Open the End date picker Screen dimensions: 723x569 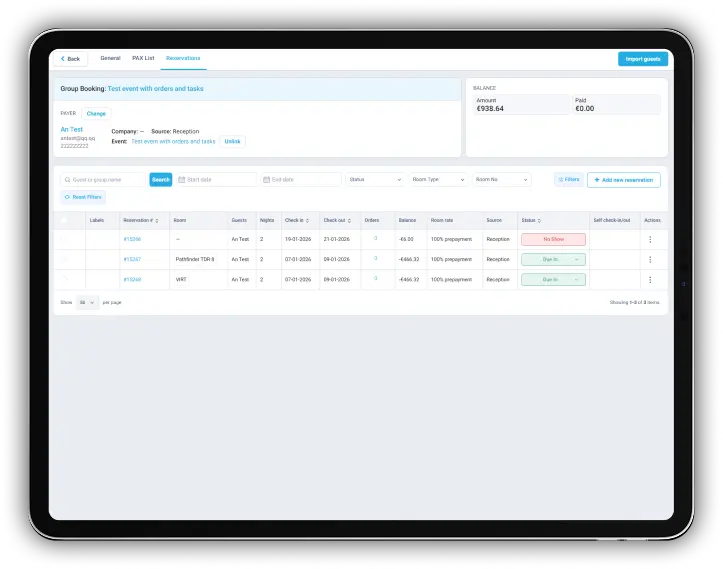point(301,180)
